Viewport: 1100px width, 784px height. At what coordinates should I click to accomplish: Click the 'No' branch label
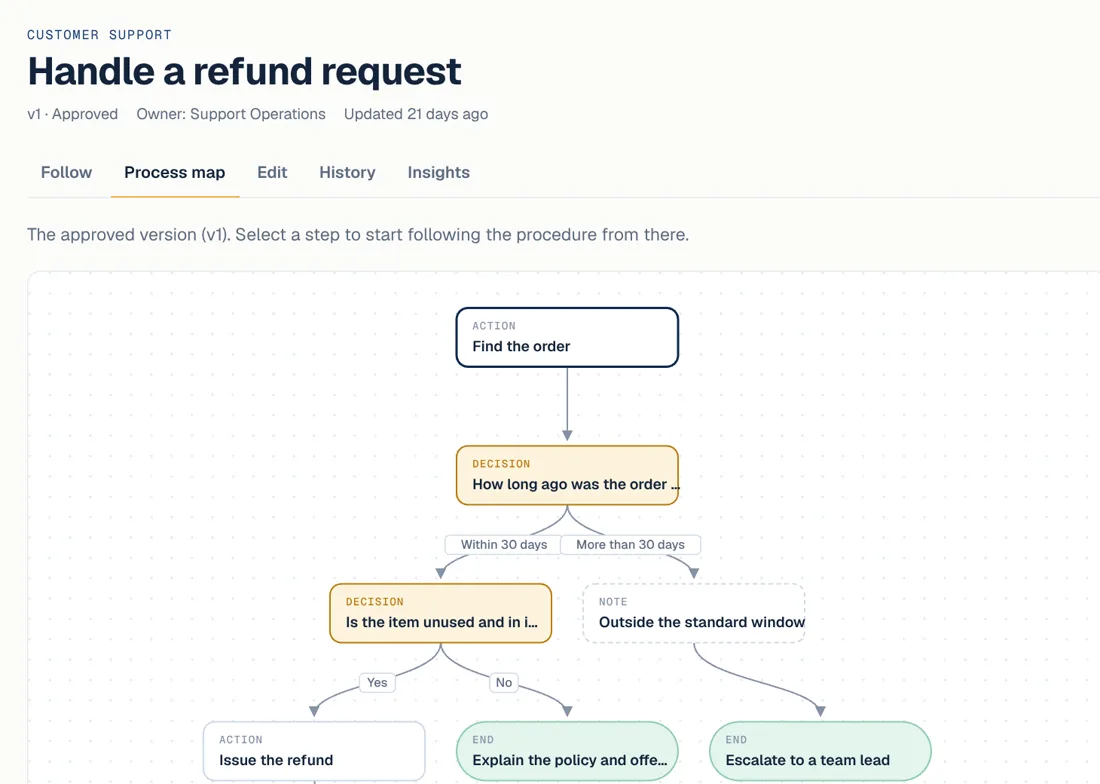(504, 682)
